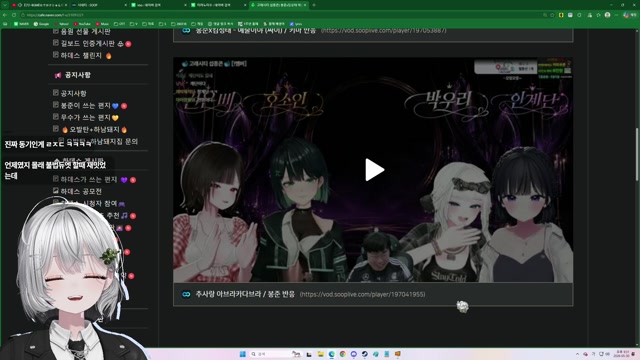Viewport: 640px width, 360px height.
Task: Open File Explorer from taskbar
Action: coord(320,354)
